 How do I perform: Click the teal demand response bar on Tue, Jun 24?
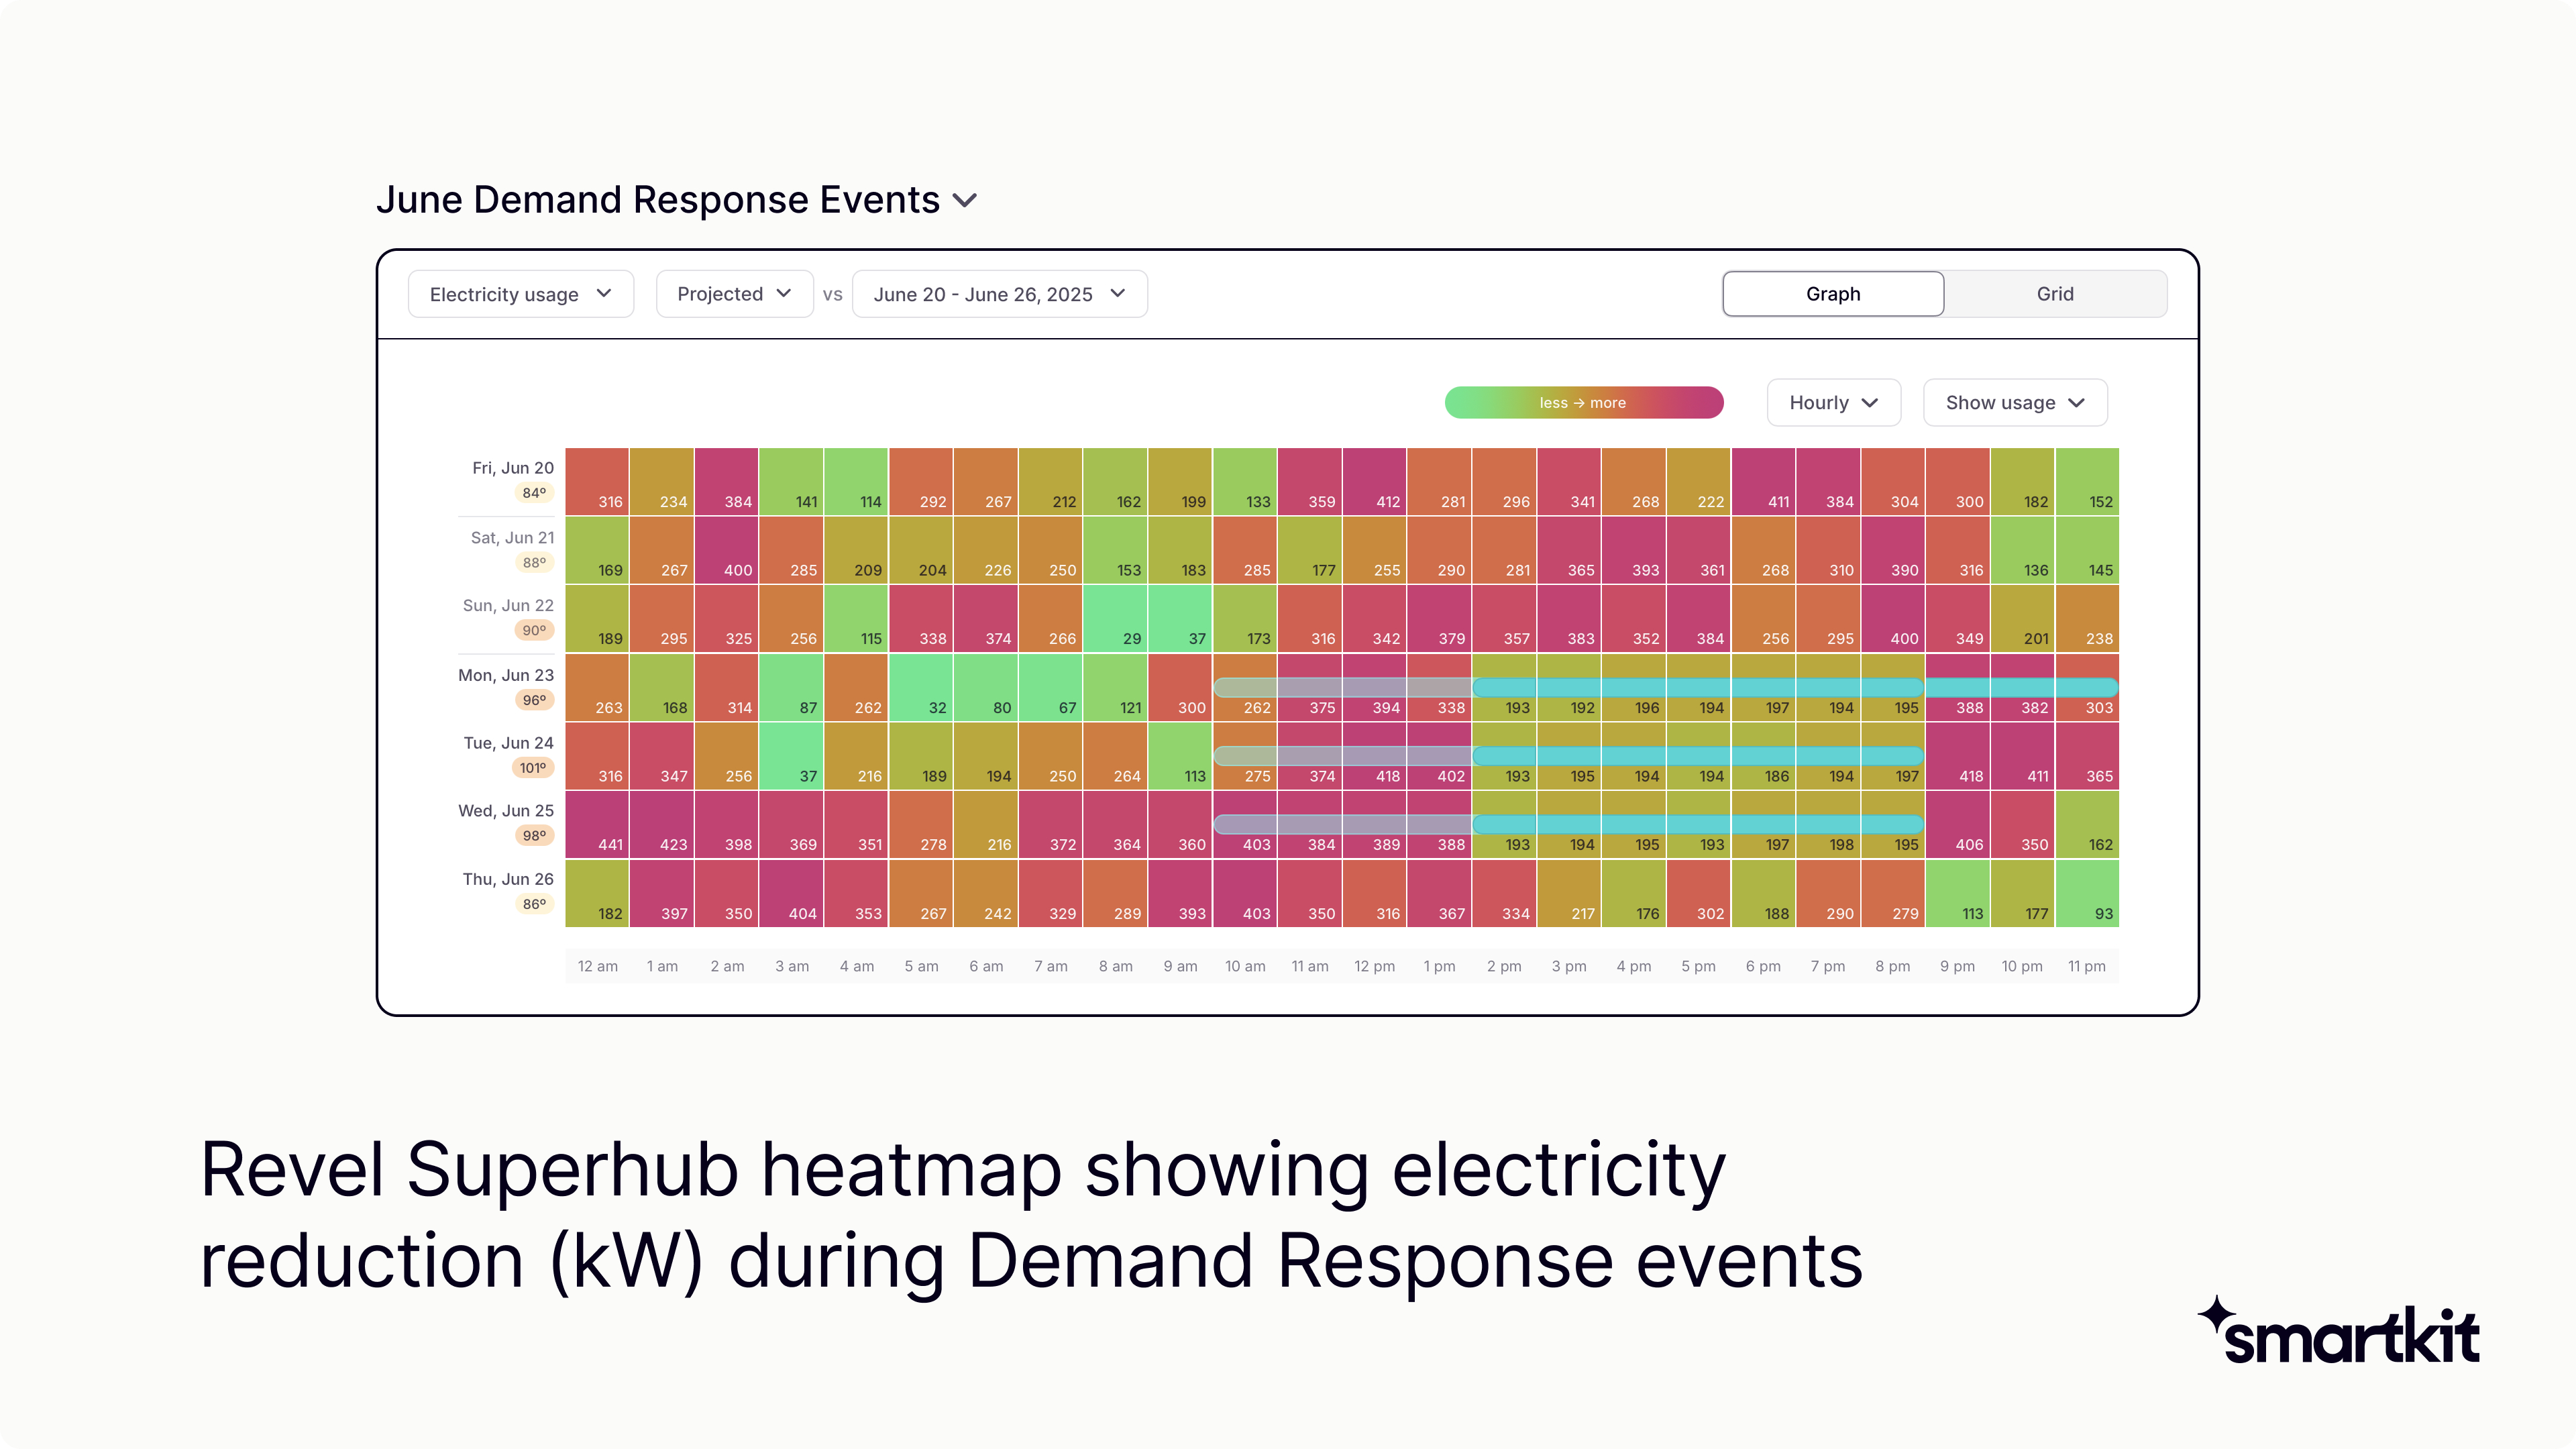tap(1697, 755)
